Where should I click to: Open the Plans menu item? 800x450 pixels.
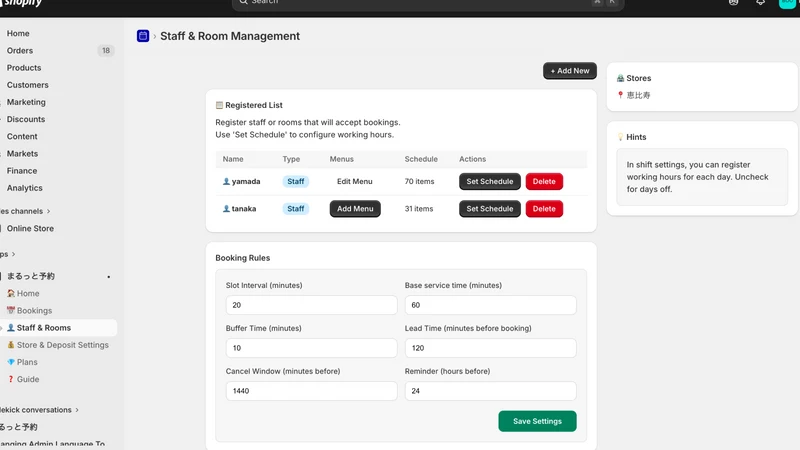pyautogui.click(x=22, y=362)
